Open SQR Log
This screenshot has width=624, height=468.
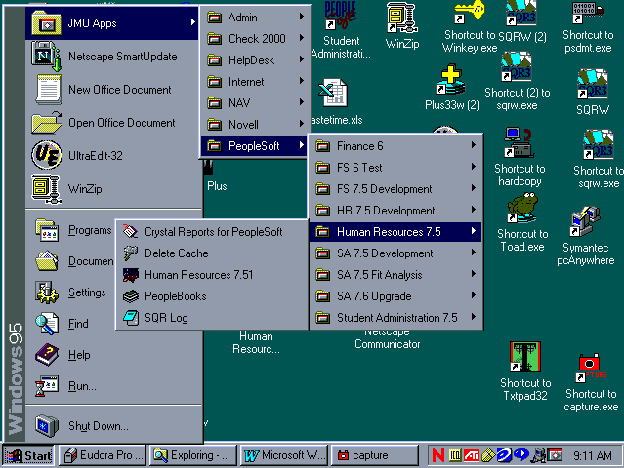pyautogui.click(x=213, y=318)
